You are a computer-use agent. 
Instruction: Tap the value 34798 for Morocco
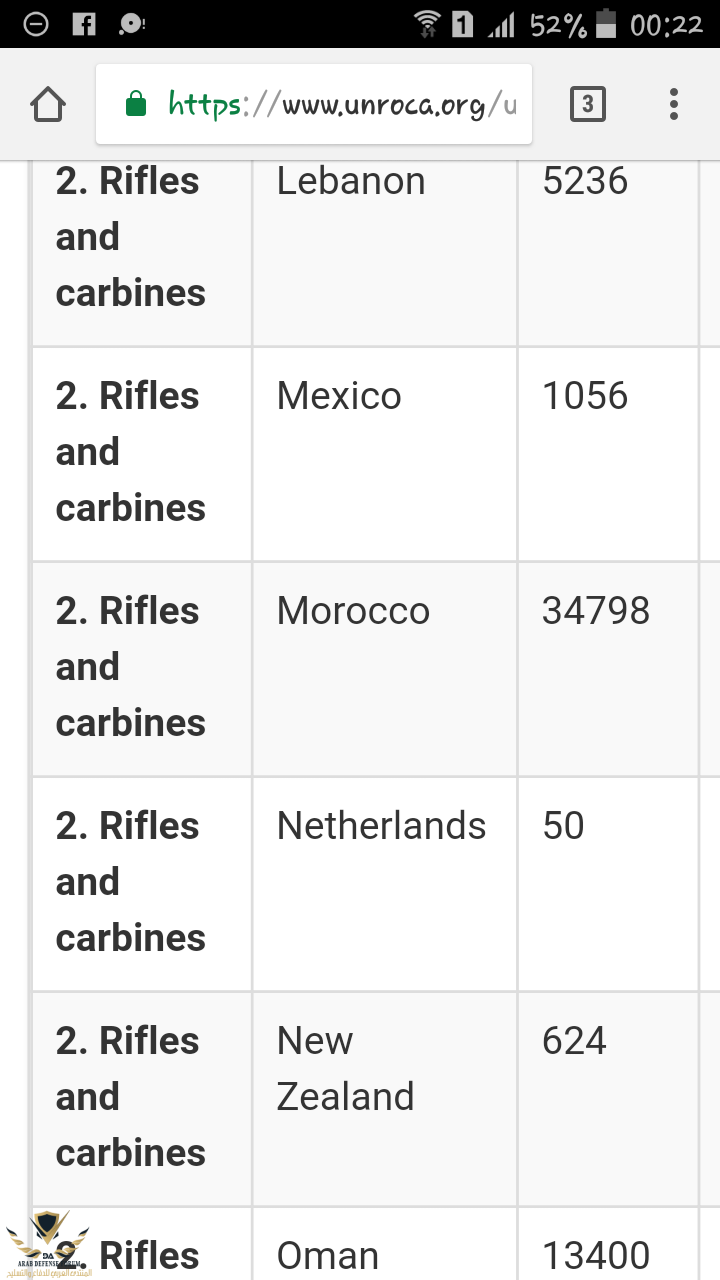tap(596, 612)
